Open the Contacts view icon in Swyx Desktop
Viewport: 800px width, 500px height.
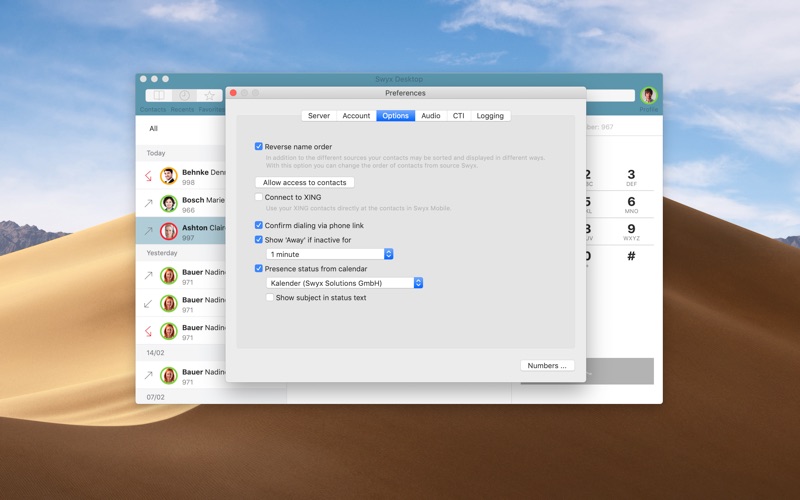pyautogui.click(x=159, y=95)
